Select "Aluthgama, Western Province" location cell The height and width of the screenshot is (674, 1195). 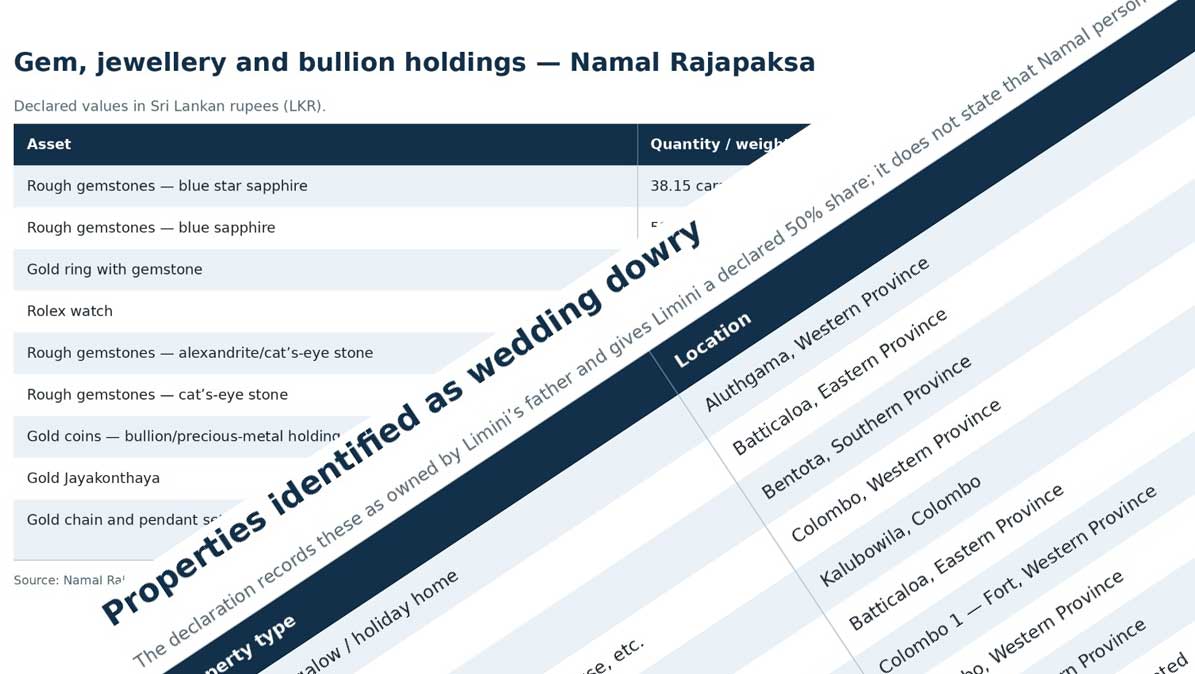point(816,335)
